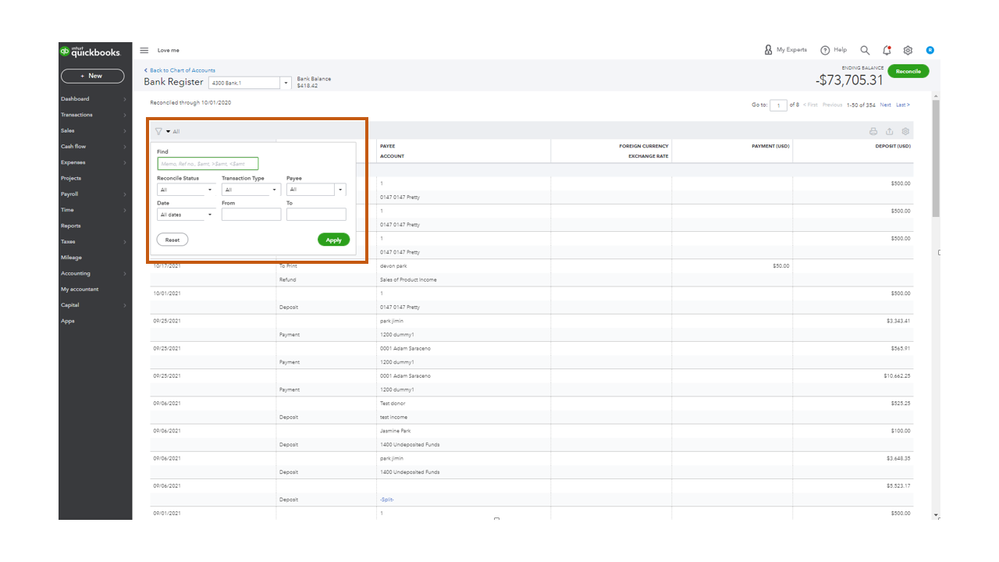Open the Date range dropdown All dates
999x562 pixels.
coord(185,215)
